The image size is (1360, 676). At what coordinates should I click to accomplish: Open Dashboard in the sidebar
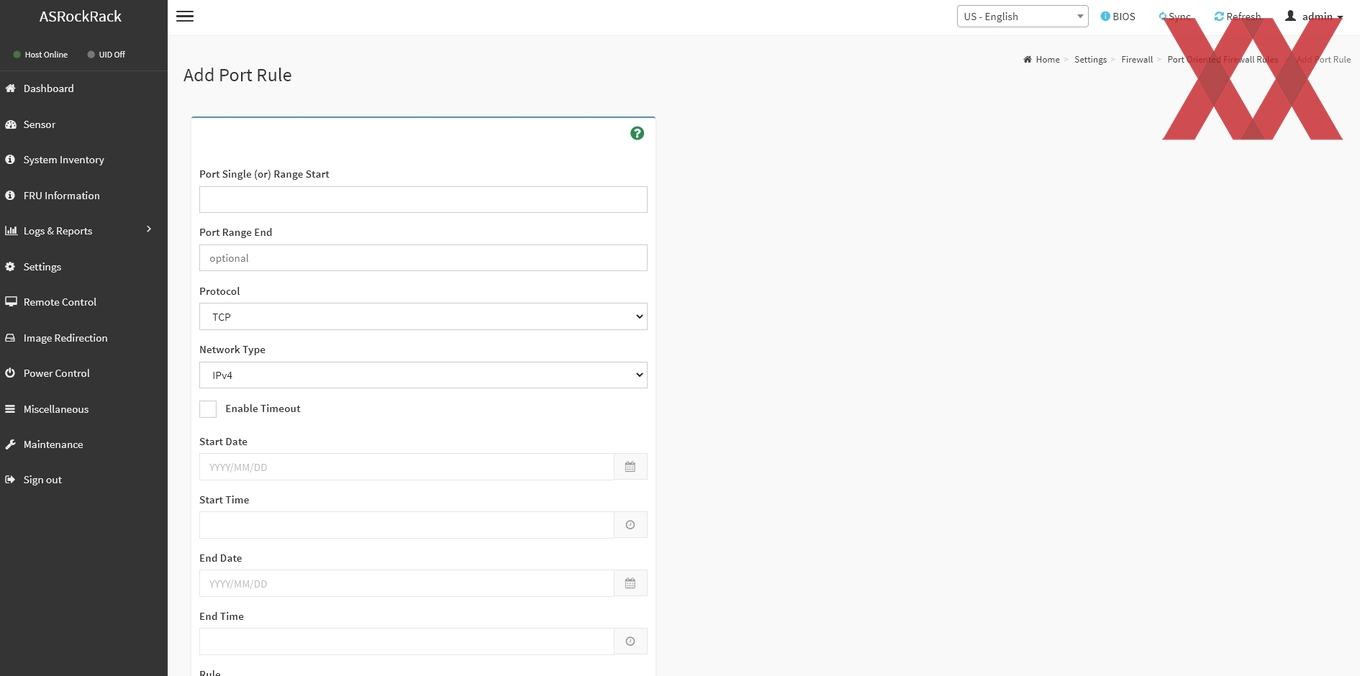[83, 88]
